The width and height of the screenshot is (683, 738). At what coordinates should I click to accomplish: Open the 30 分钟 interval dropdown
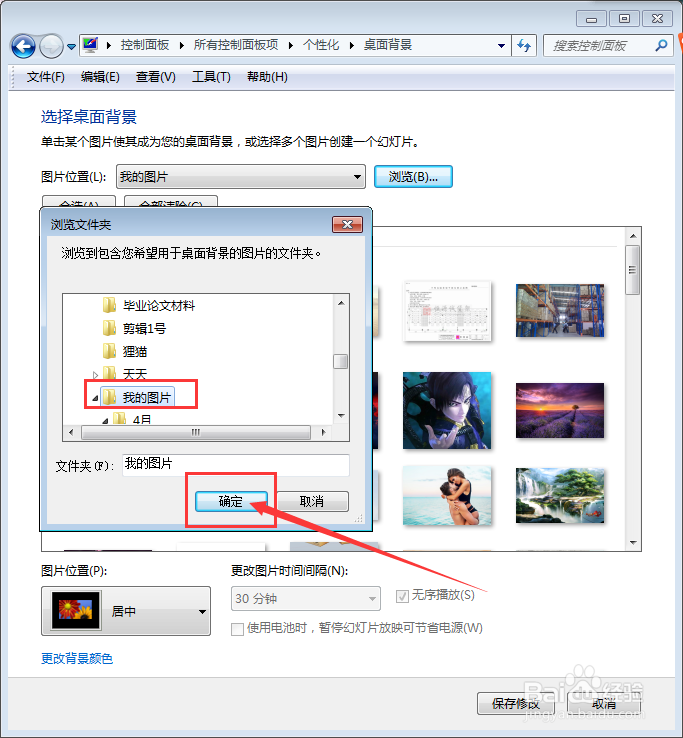(305, 599)
